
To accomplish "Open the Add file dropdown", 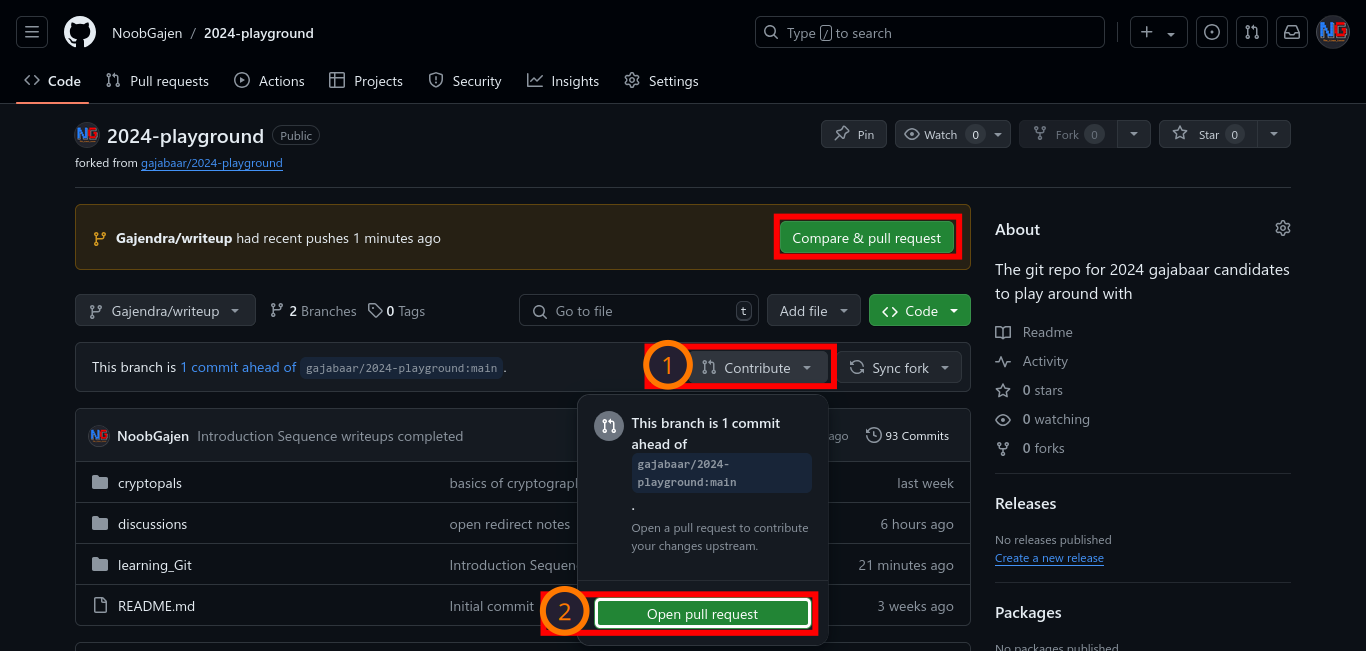I will [814, 311].
